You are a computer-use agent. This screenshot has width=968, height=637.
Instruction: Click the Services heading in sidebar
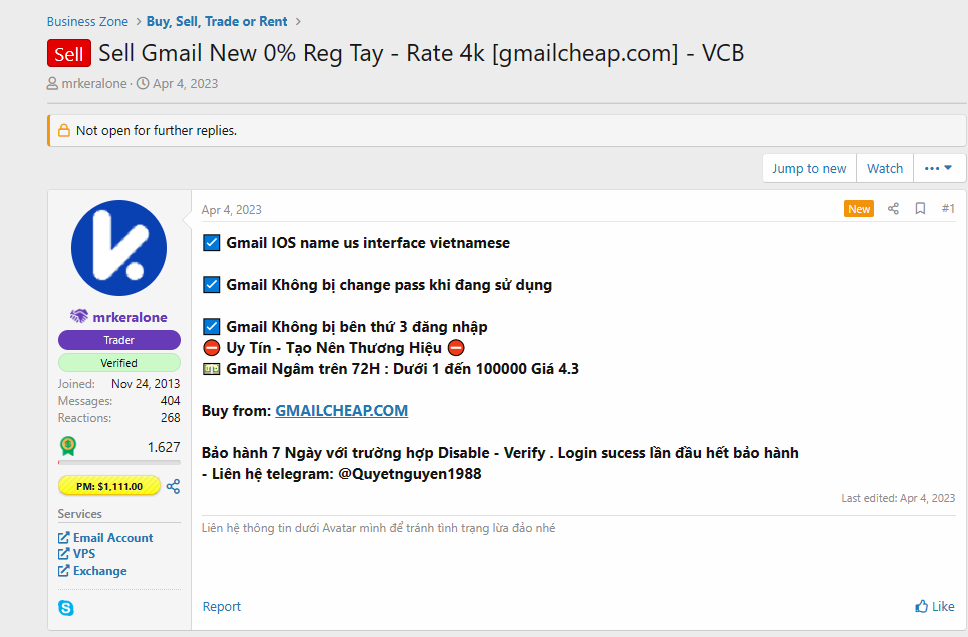(x=80, y=514)
